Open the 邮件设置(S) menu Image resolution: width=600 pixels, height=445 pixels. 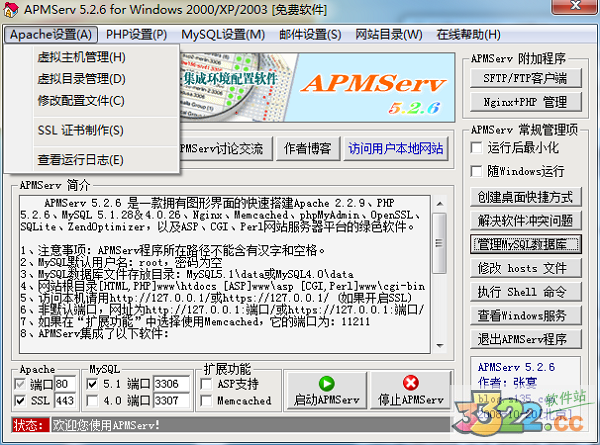tap(310, 35)
